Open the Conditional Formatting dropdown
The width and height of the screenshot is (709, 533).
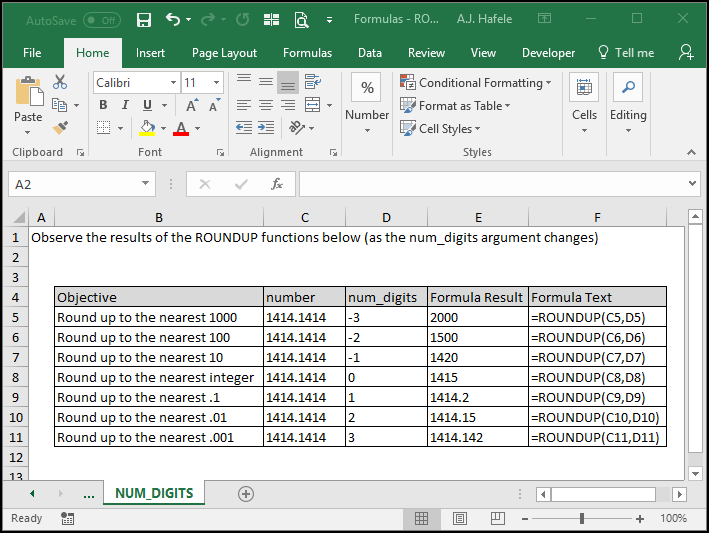coord(476,83)
